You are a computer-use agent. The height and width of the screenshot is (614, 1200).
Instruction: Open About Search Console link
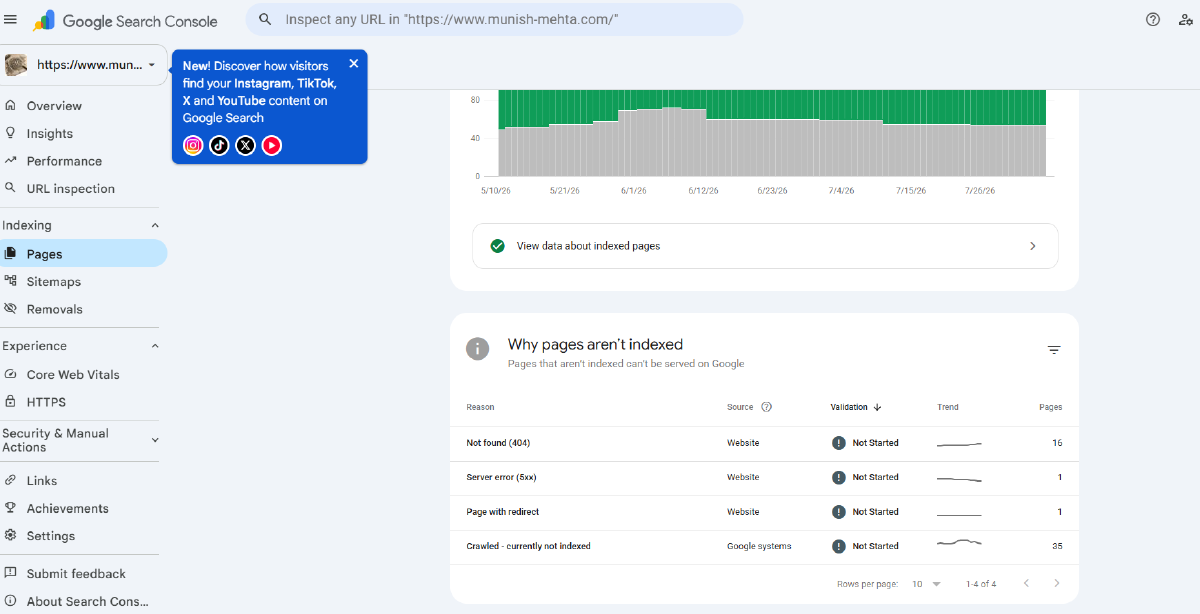pyautogui.click(x=87, y=602)
